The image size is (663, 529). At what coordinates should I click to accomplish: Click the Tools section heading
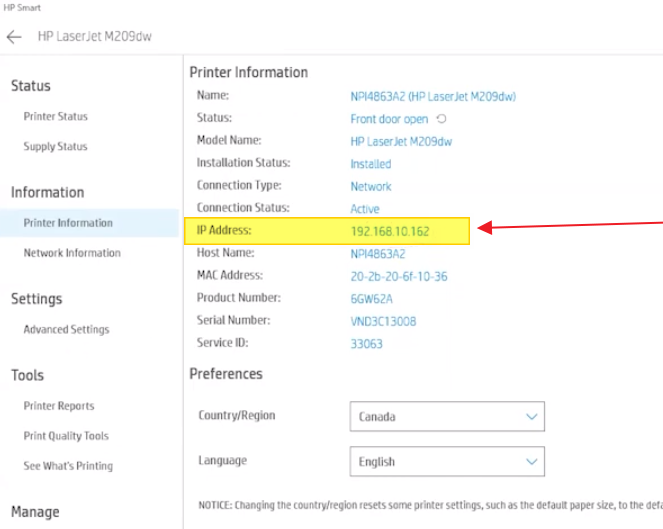click(x=27, y=376)
